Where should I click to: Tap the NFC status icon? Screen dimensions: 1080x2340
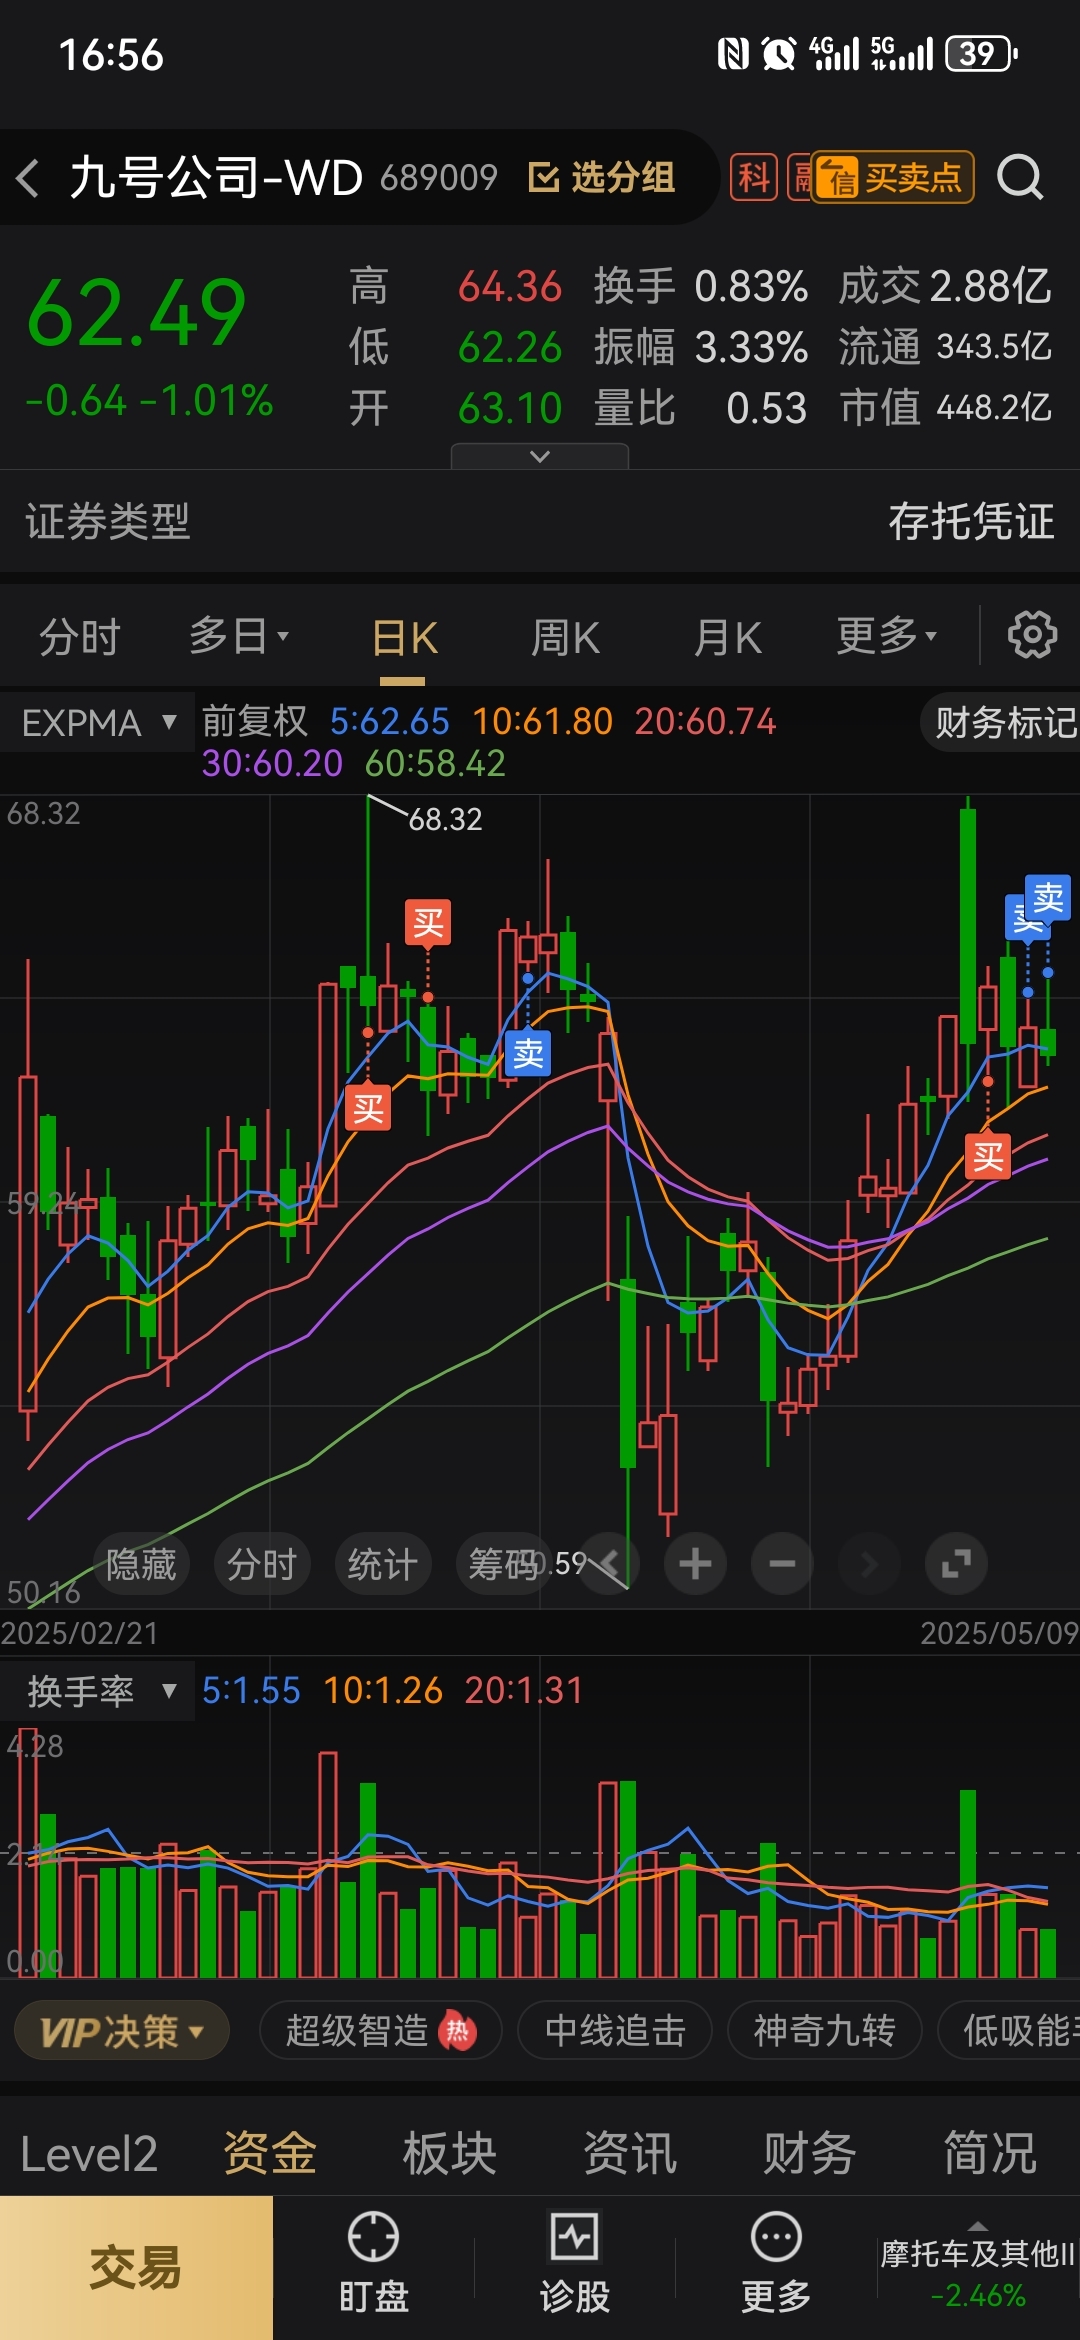coord(733,54)
